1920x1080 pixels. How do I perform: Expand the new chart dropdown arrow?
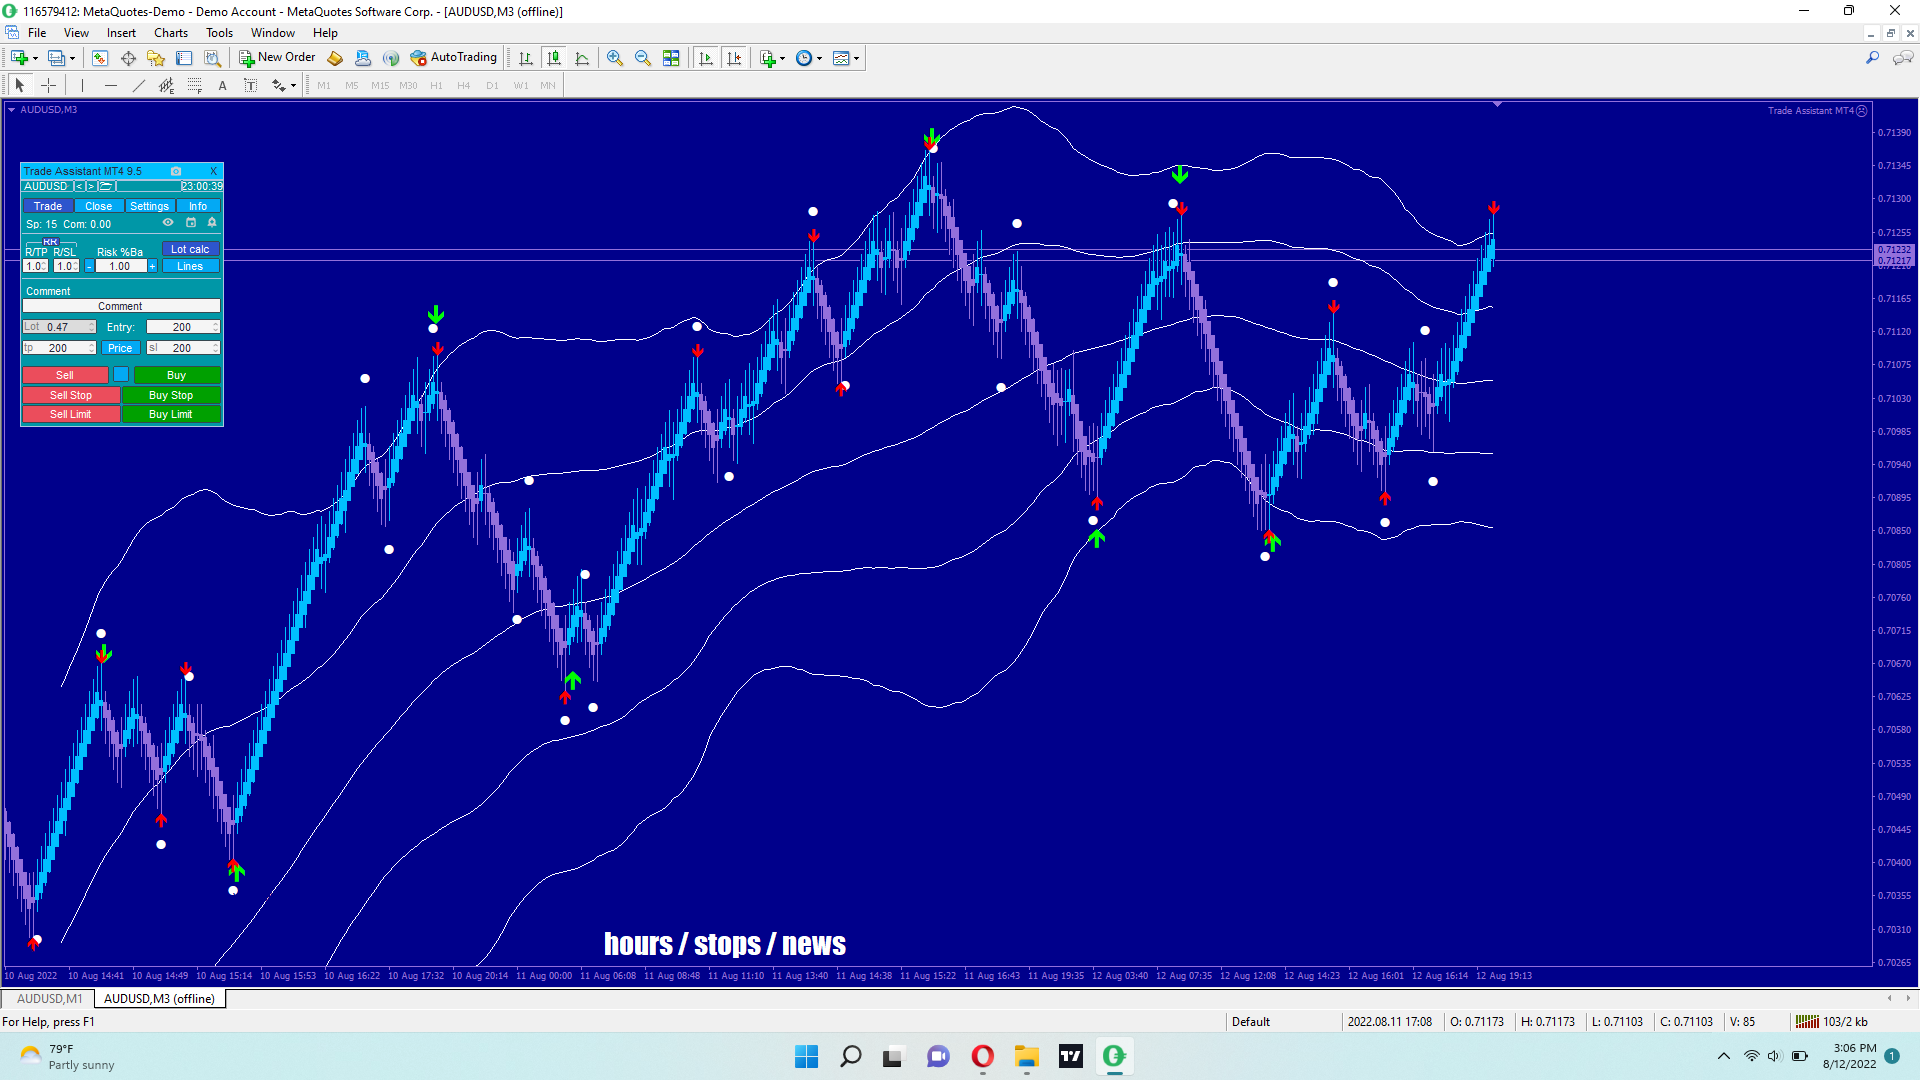coord(35,58)
